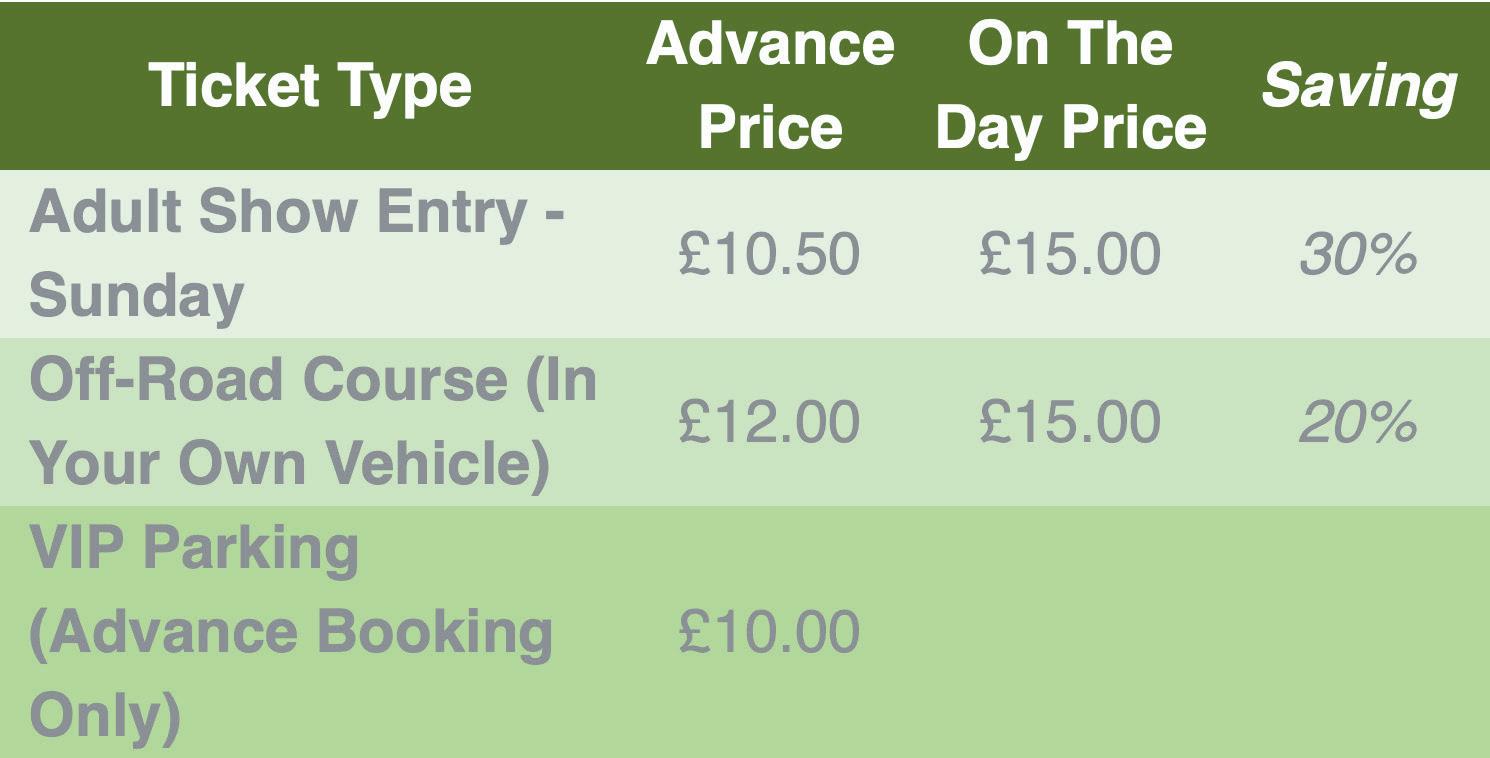1490x758 pixels.
Task: Open the Off-Road Course ticket name
Action: pos(312,422)
